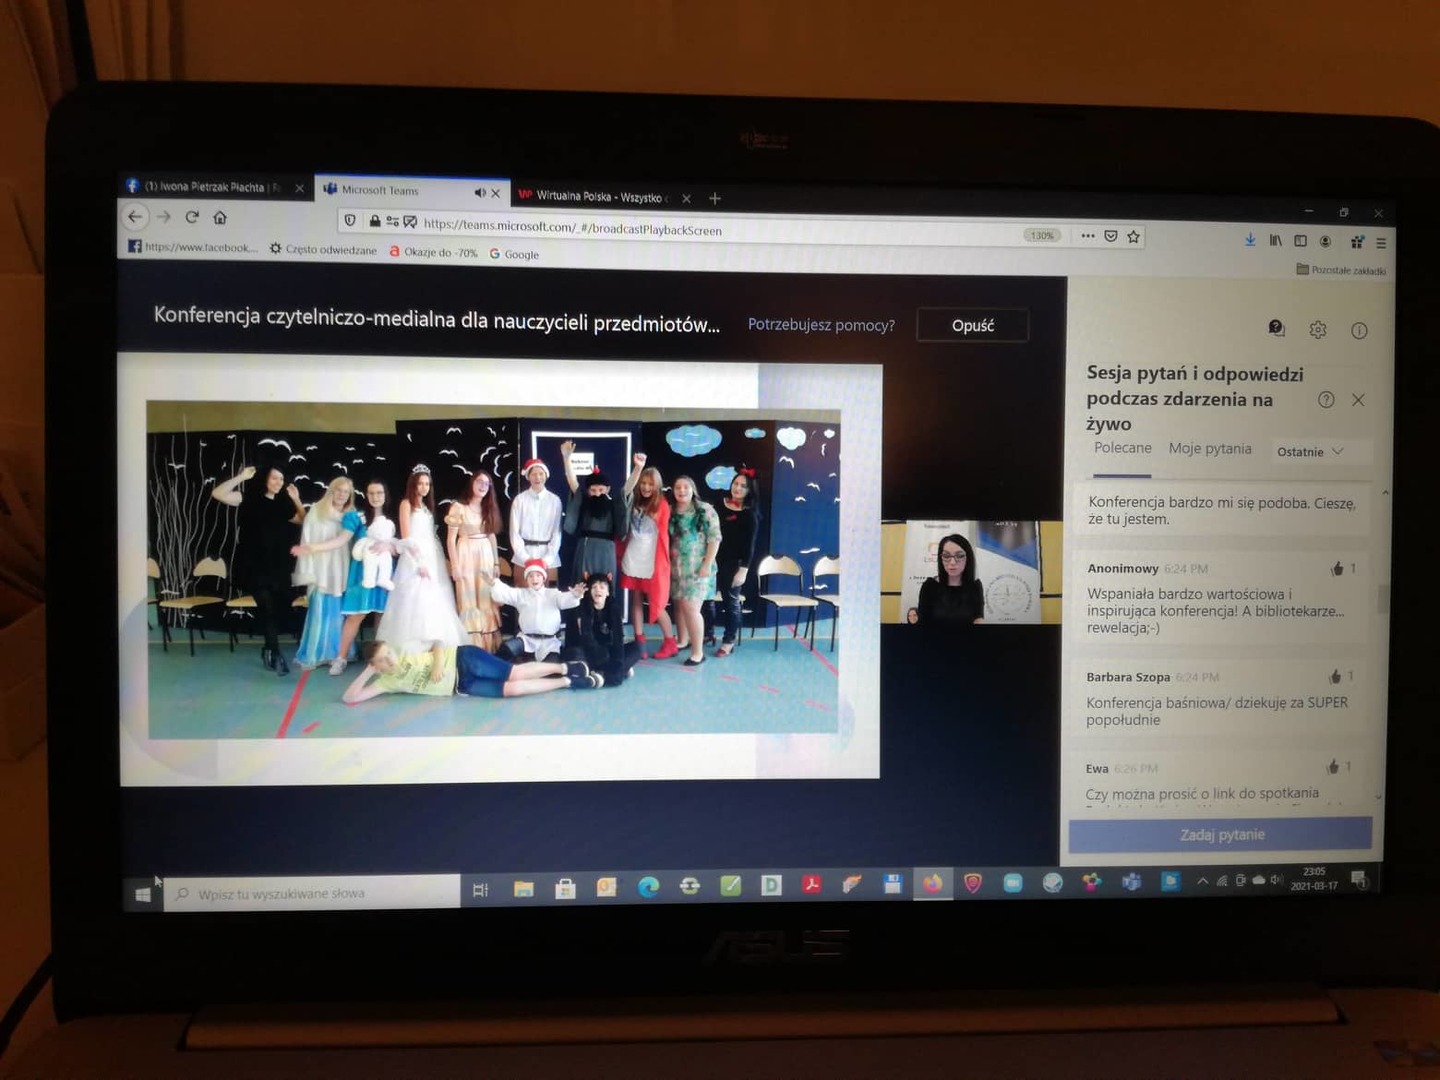
Task: Give thumbs up to Ewa's question
Action: click(1333, 767)
